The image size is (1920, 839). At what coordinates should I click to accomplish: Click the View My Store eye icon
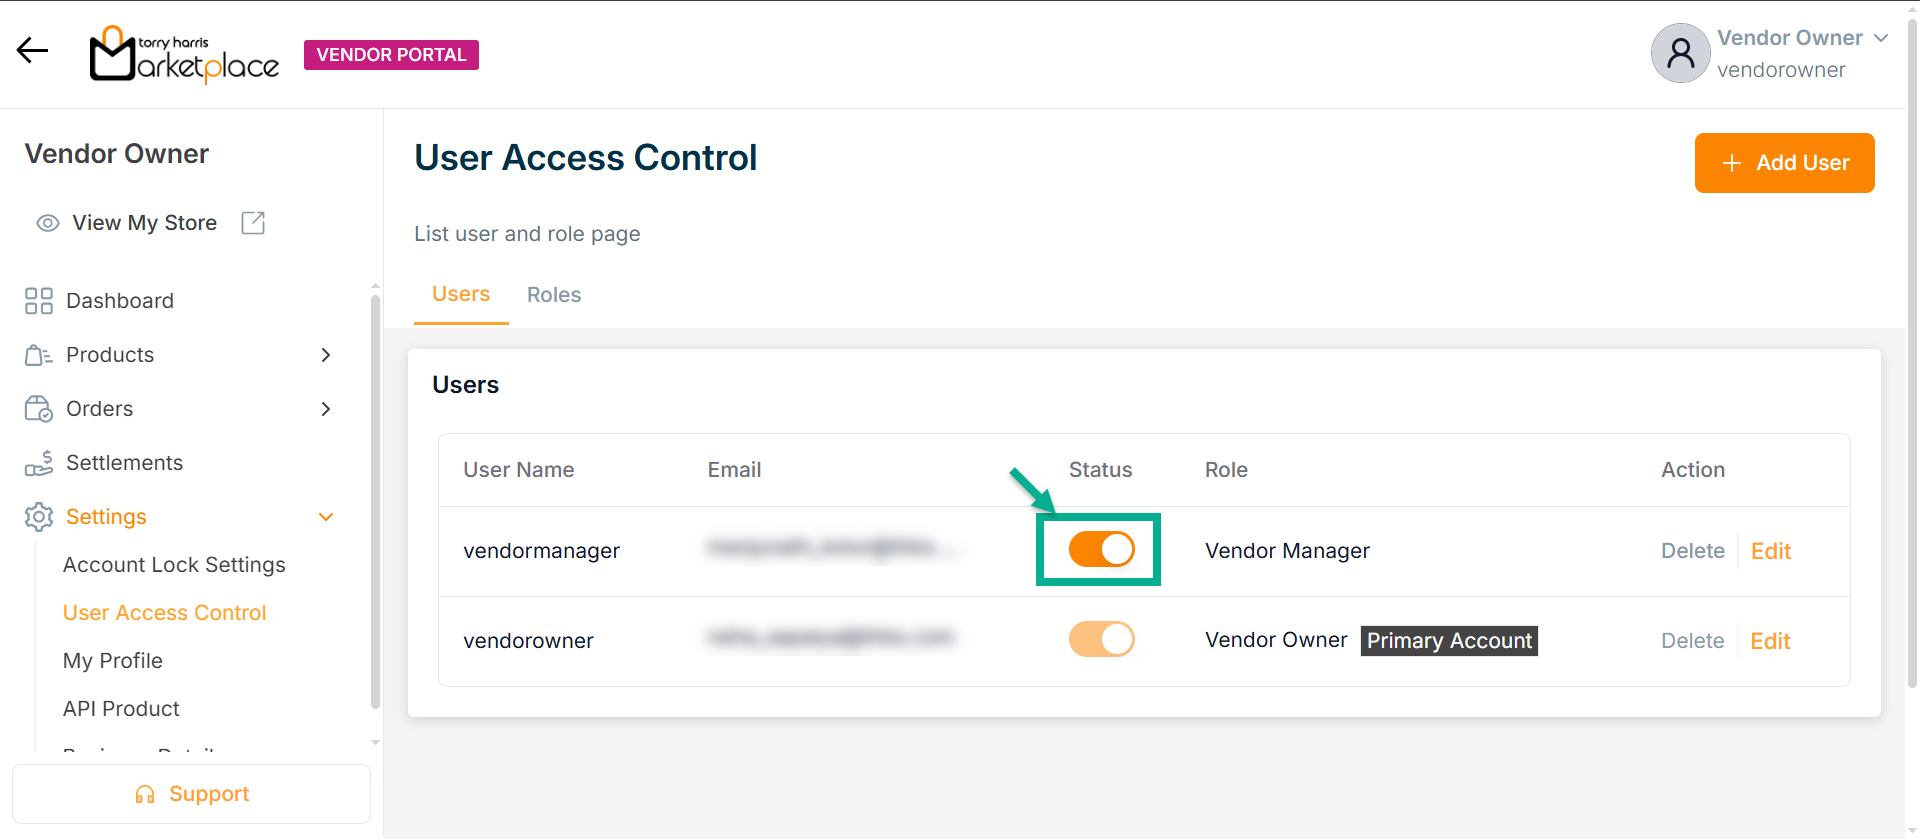(48, 223)
